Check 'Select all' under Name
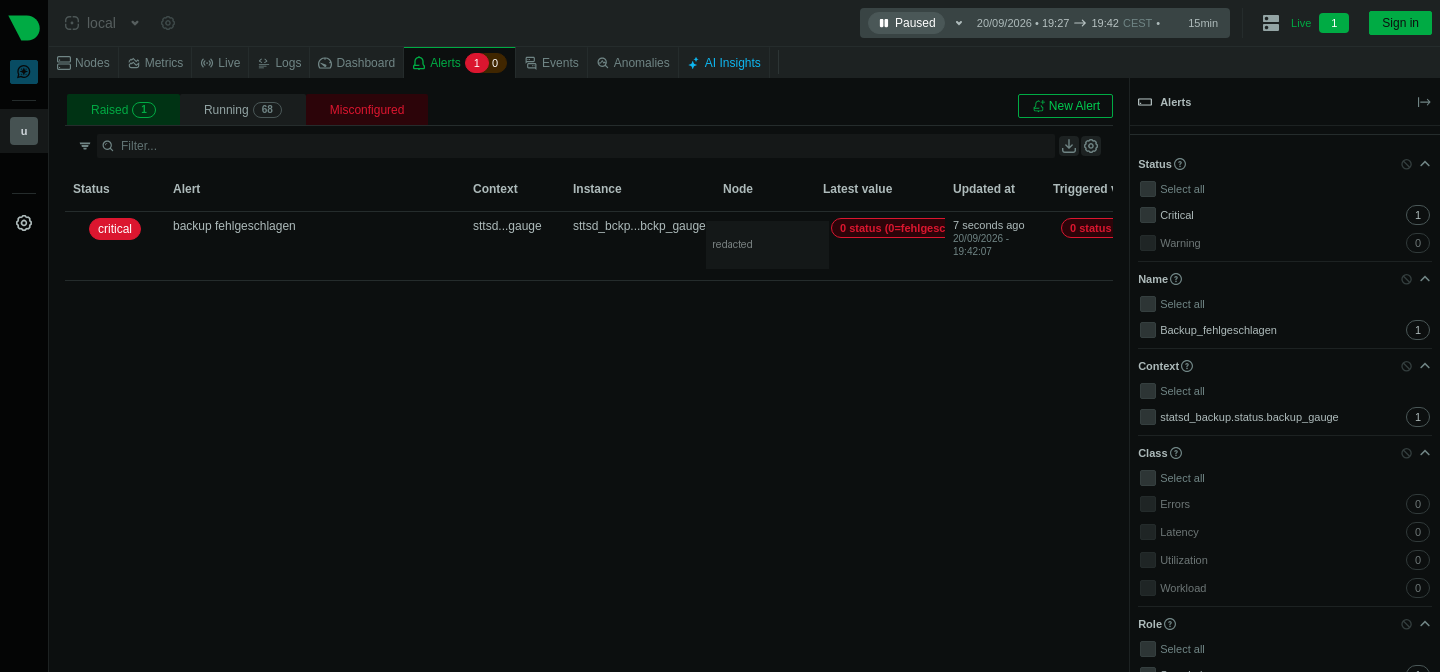This screenshot has width=1440, height=672. click(1148, 304)
